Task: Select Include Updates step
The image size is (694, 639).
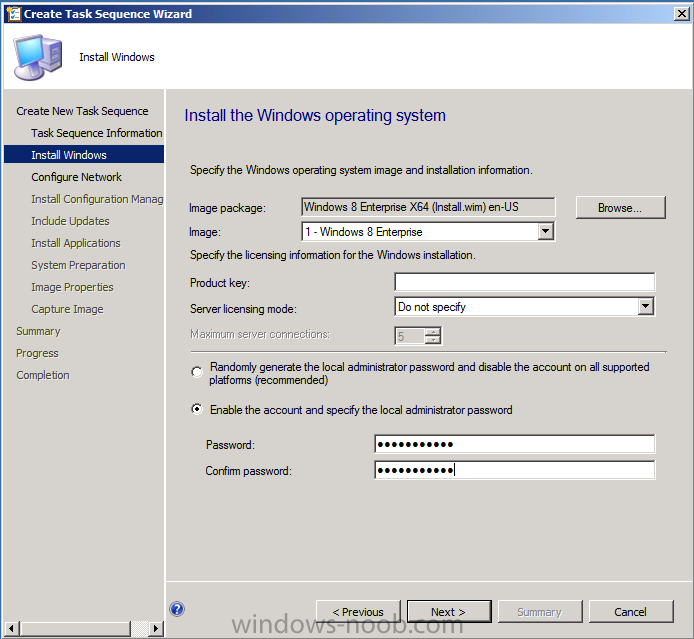Action: click(x=70, y=221)
